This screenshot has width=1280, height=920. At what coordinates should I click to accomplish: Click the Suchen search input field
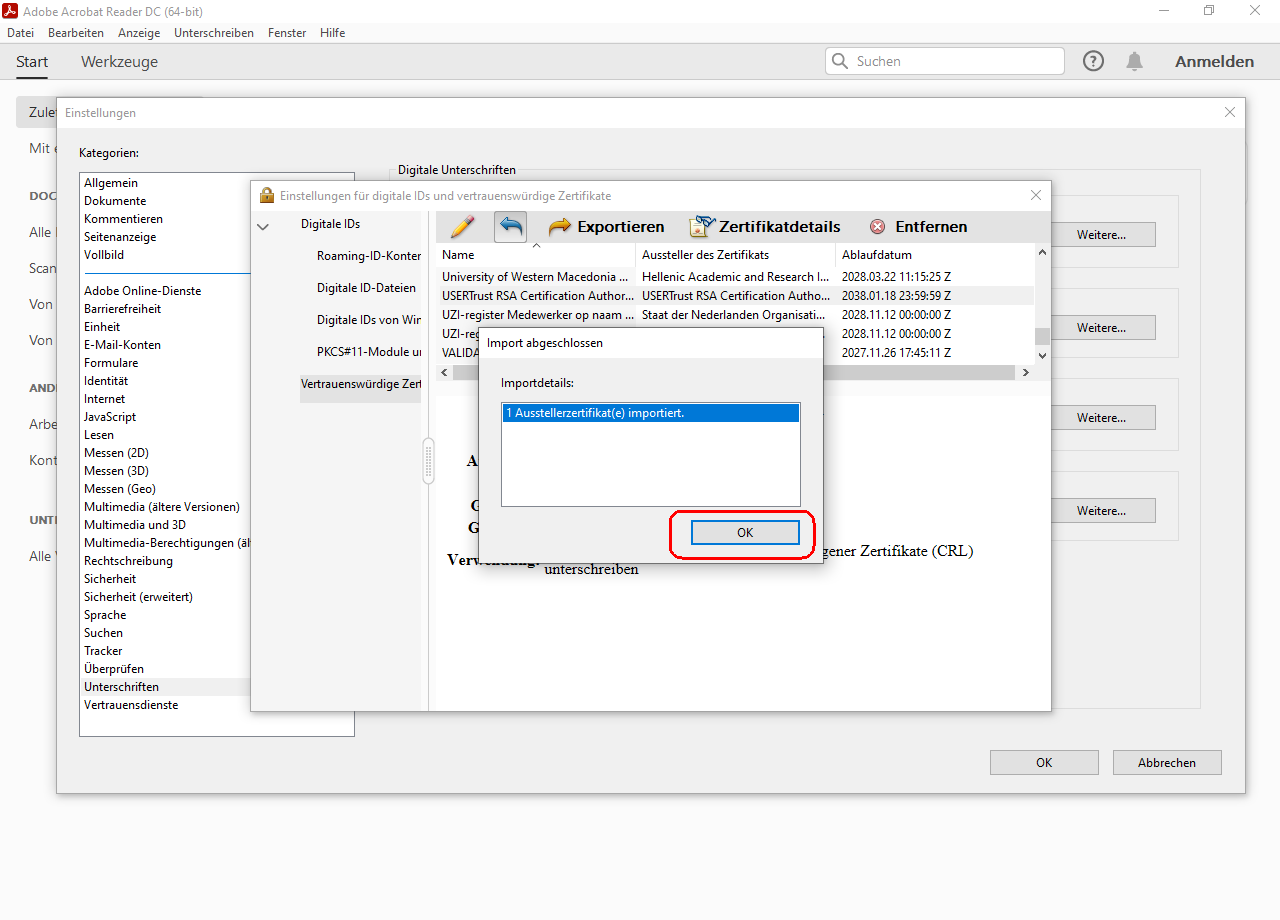pyautogui.click(x=955, y=61)
